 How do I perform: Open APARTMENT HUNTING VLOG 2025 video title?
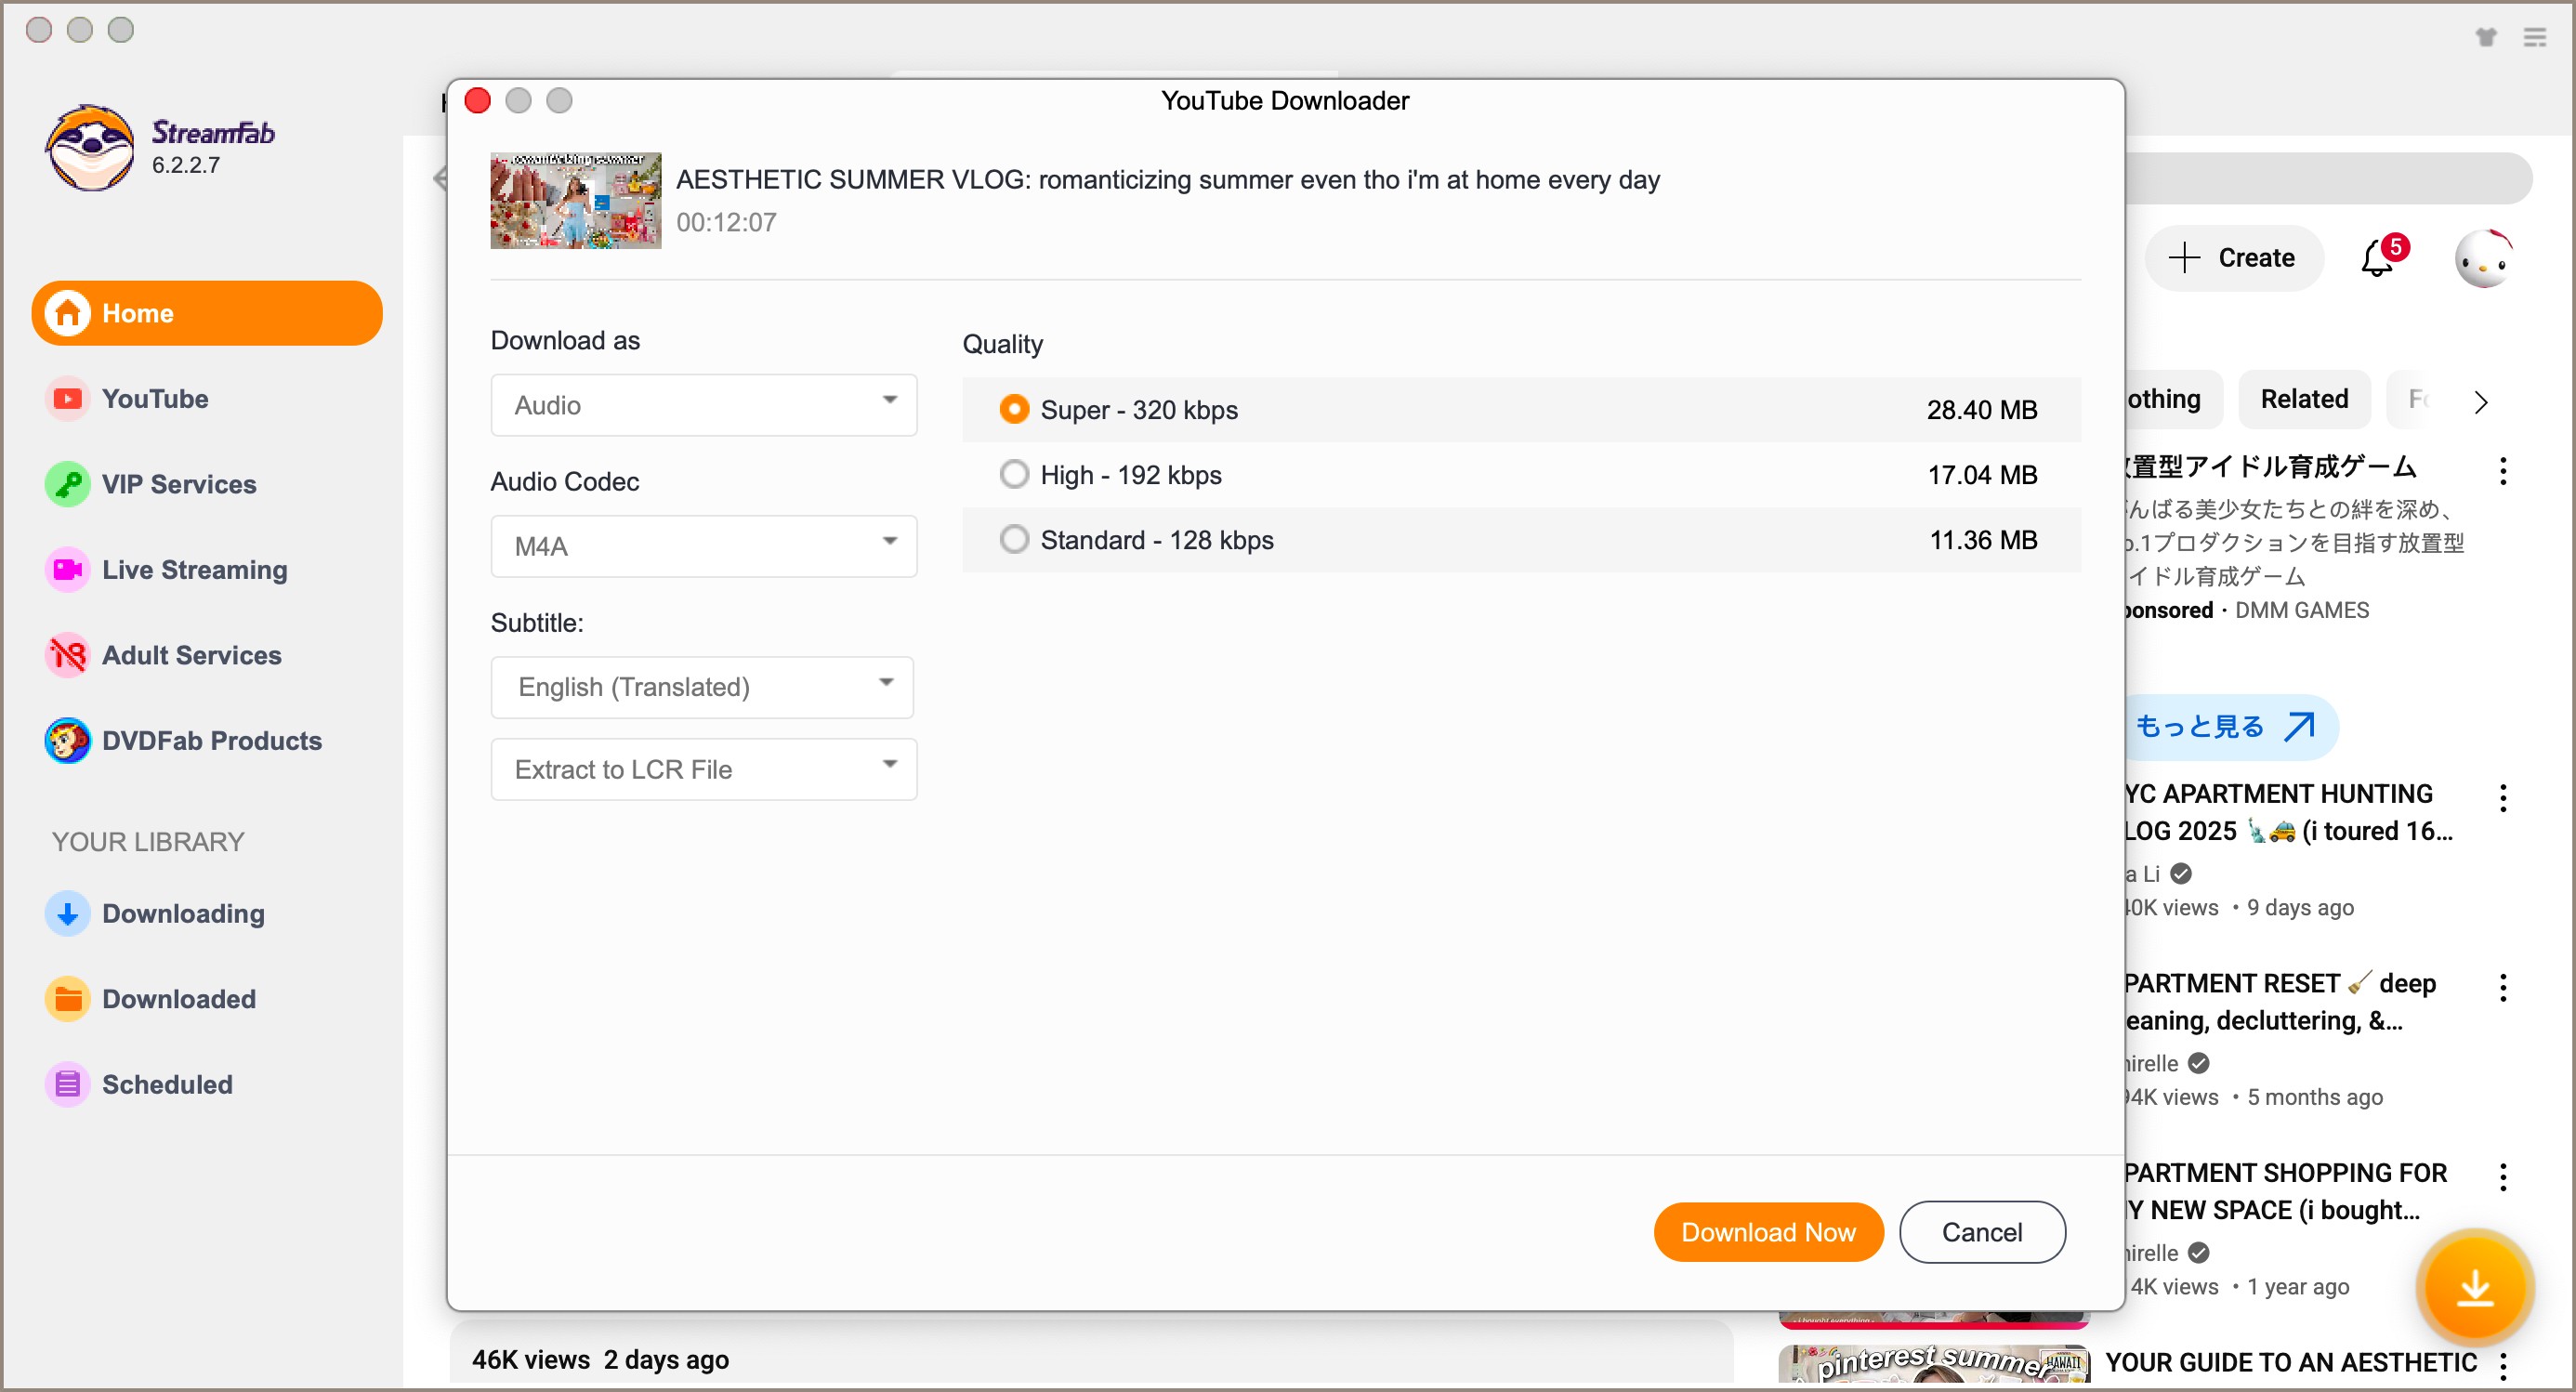click(x=2288, y=812)
